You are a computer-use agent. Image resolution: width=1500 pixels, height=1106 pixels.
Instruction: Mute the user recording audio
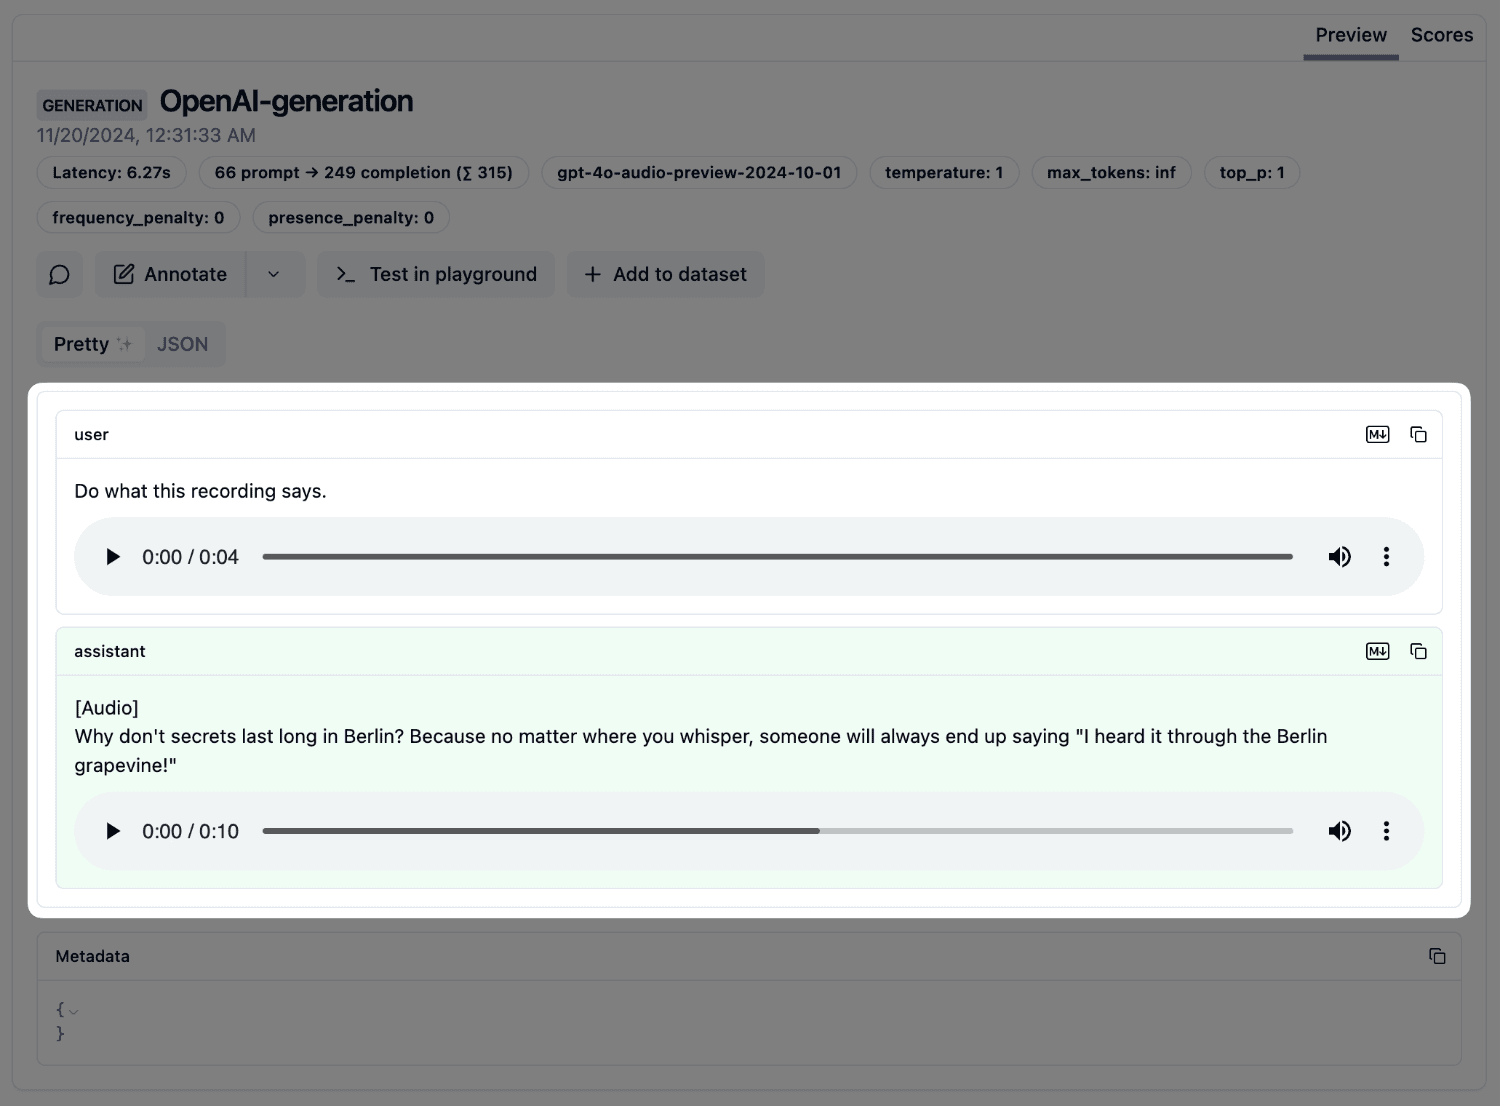(1340, 556)
